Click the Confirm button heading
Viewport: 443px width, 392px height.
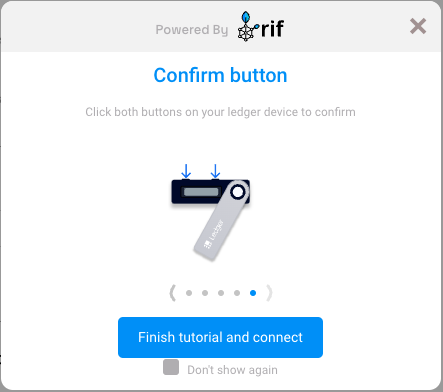tap(220, 75)
